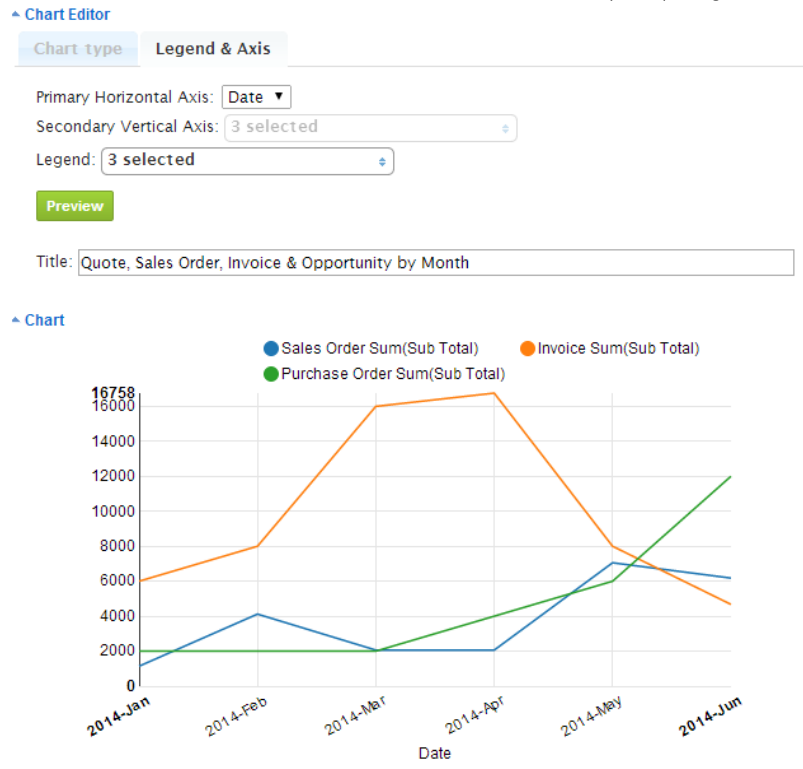Collapse the Chart section

38,320
